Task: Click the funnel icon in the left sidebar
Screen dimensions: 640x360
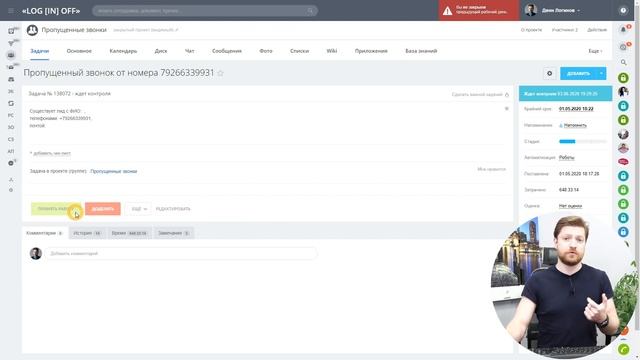Action: pyautogui.click(x=11, y=43)
